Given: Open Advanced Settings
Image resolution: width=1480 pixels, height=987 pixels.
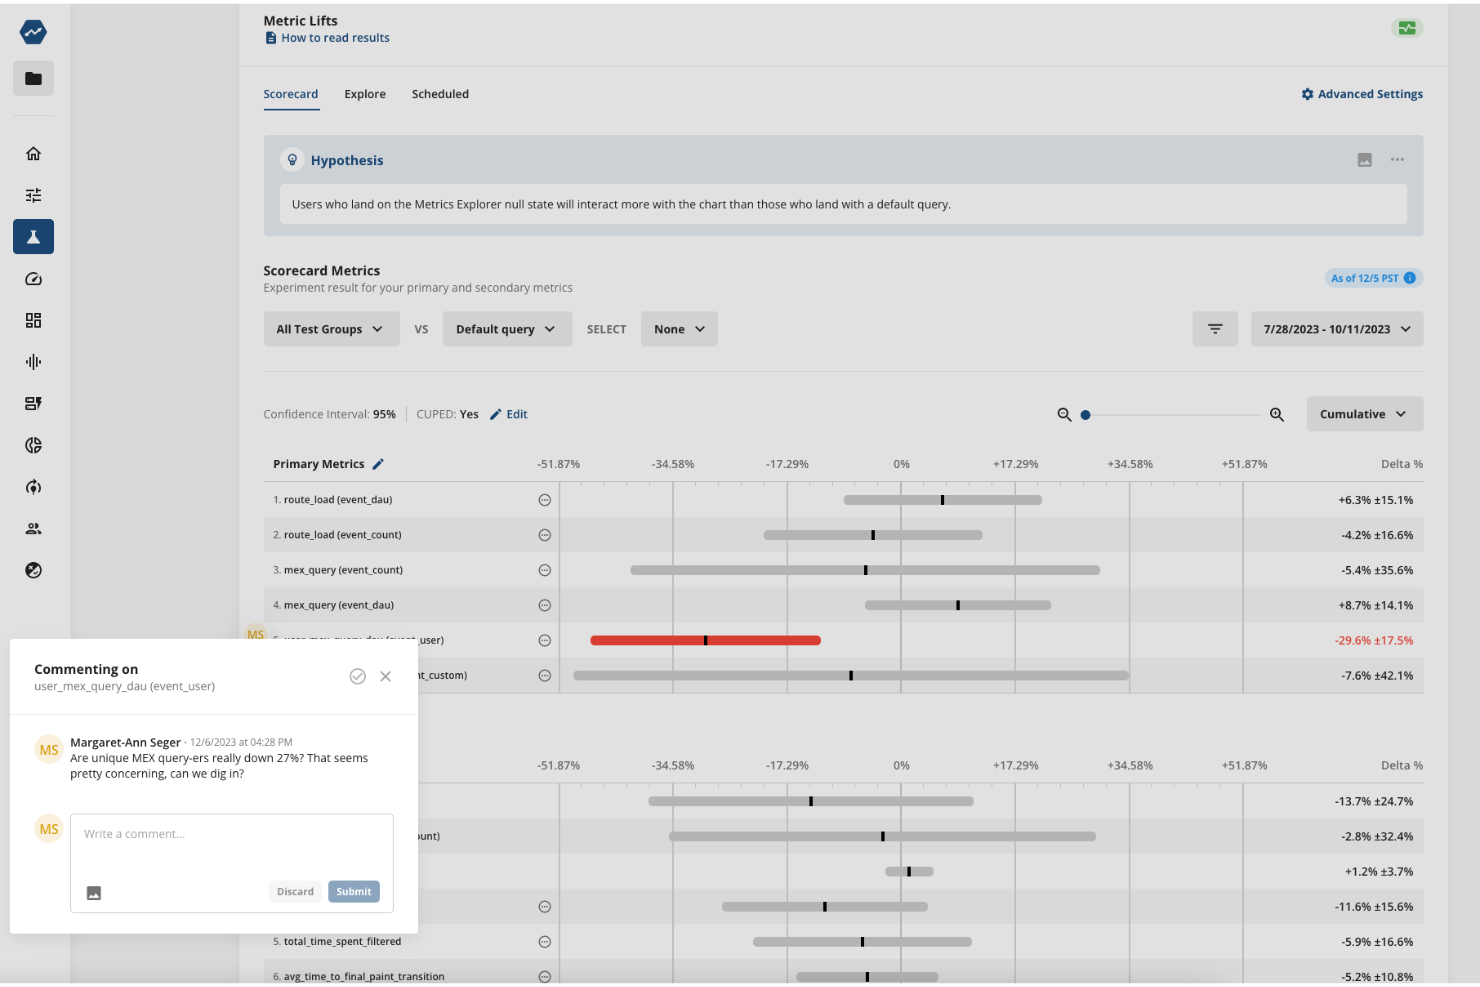Looking at the screenshot, I should point(1362,94).
